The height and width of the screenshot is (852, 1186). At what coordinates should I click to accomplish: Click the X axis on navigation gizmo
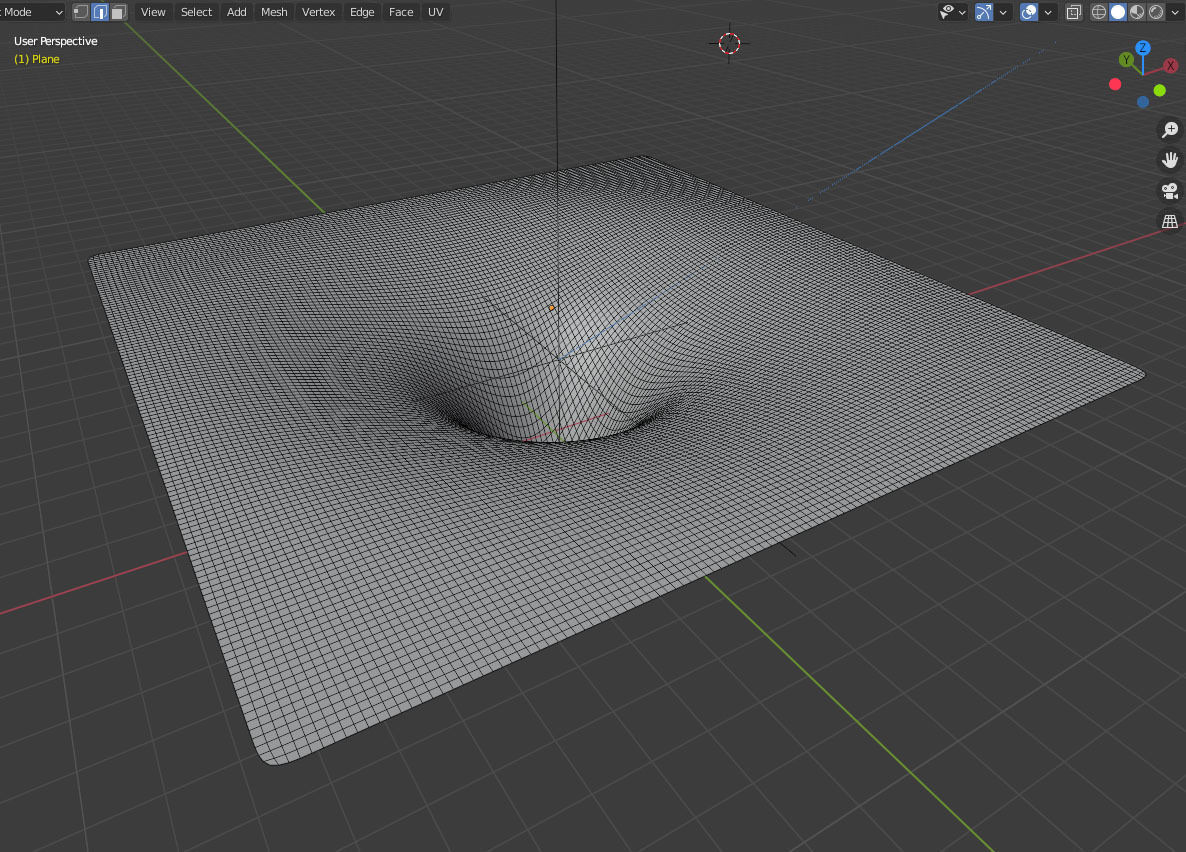1170,66
